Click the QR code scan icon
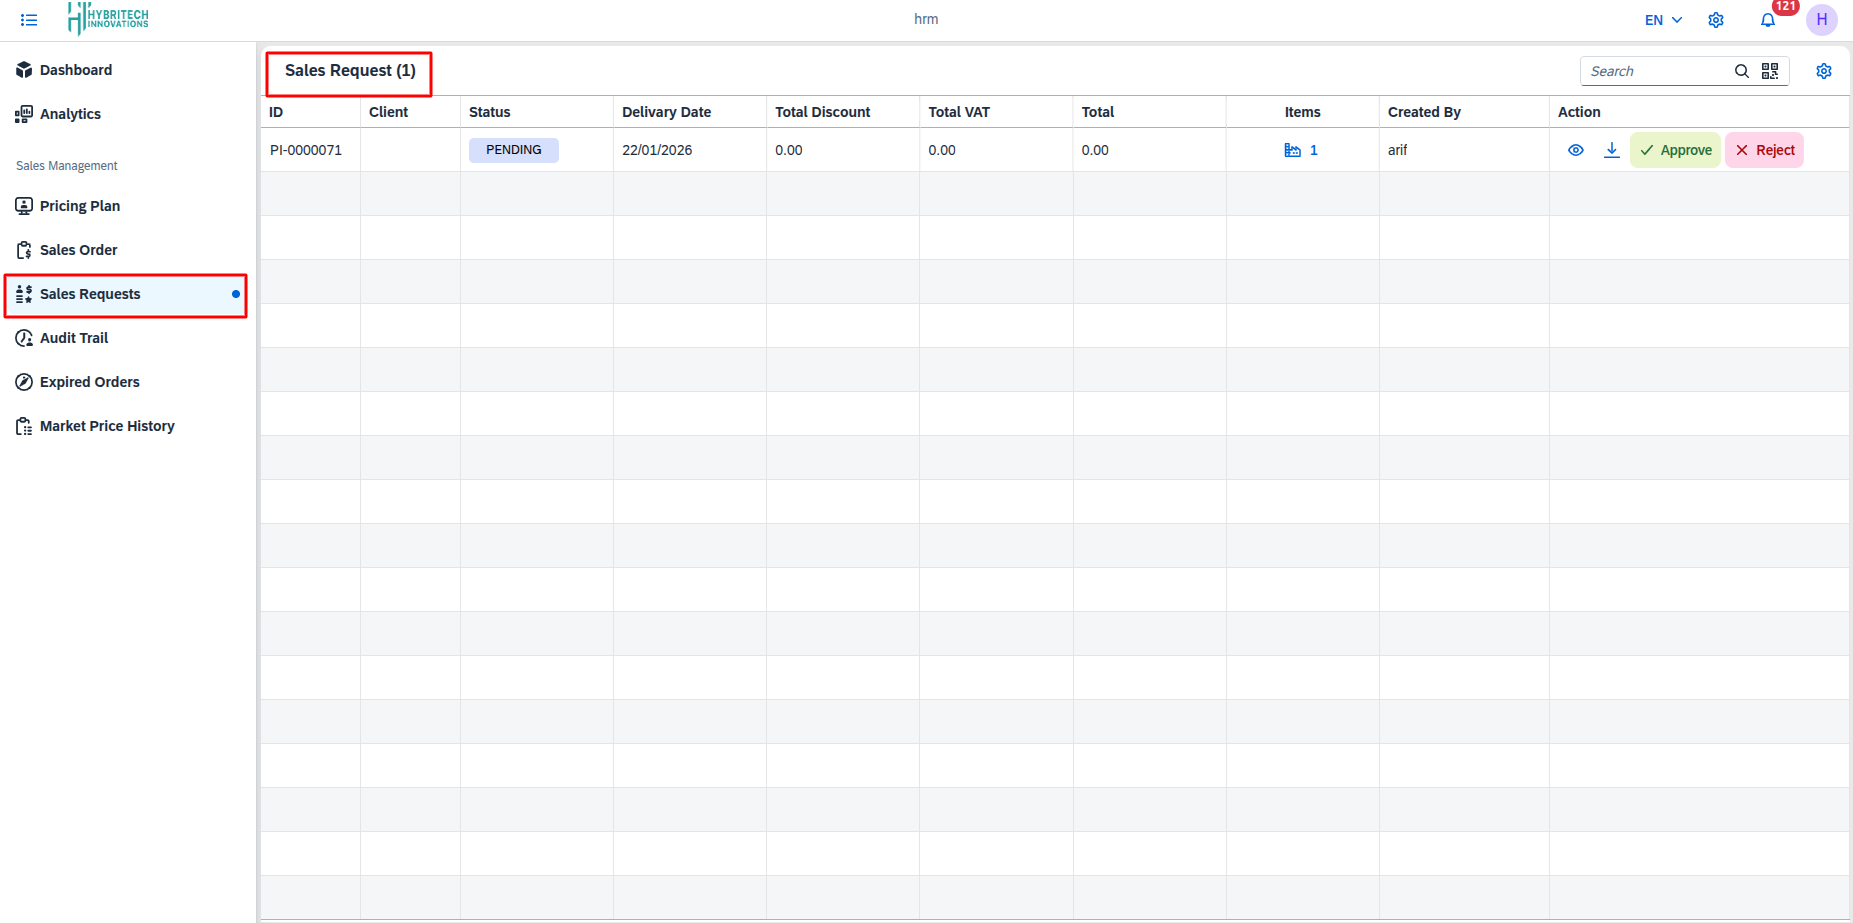Screen dimensions: 1853x923 tap(1770, 71)
